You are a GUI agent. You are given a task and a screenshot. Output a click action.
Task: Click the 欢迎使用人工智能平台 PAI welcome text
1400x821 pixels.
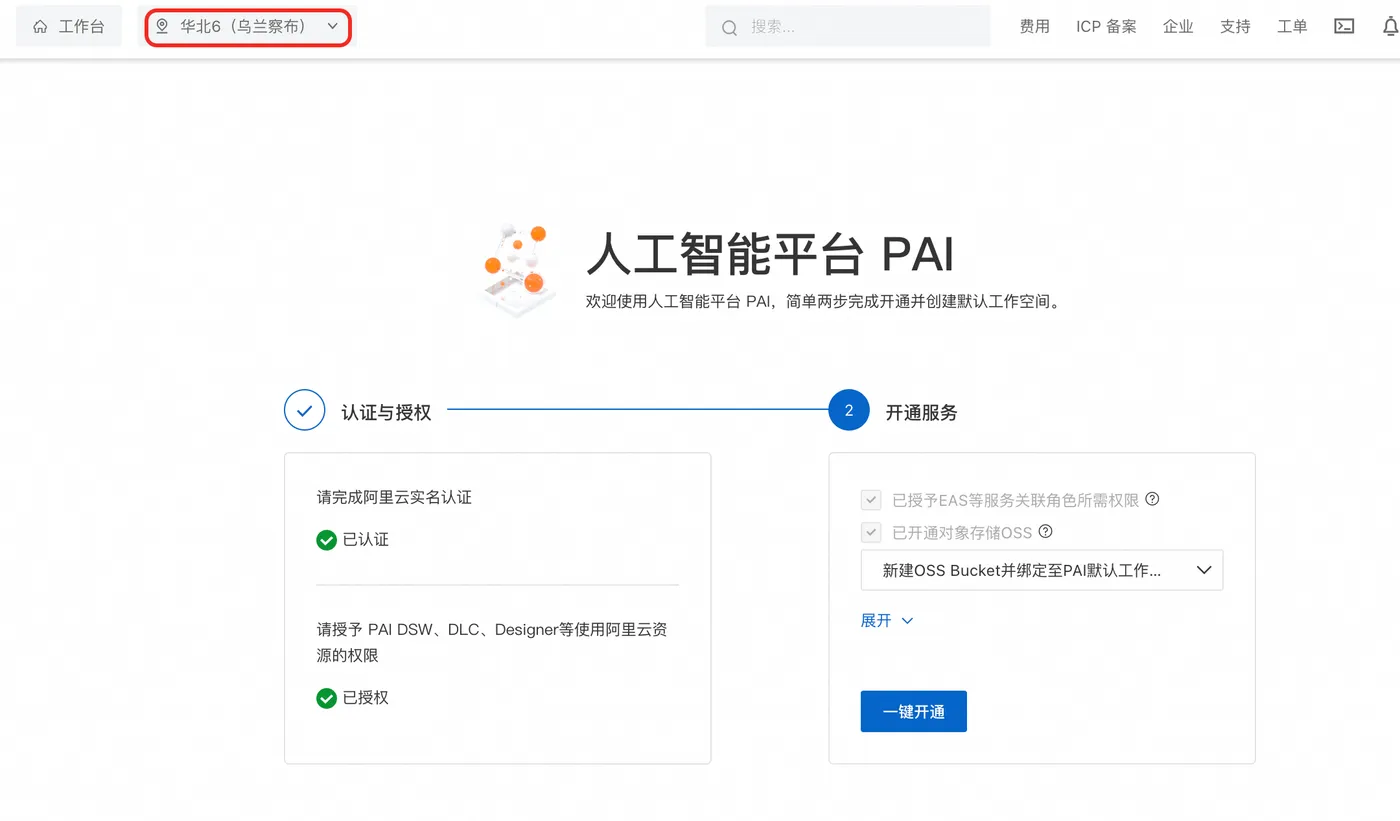coord(822,302)
